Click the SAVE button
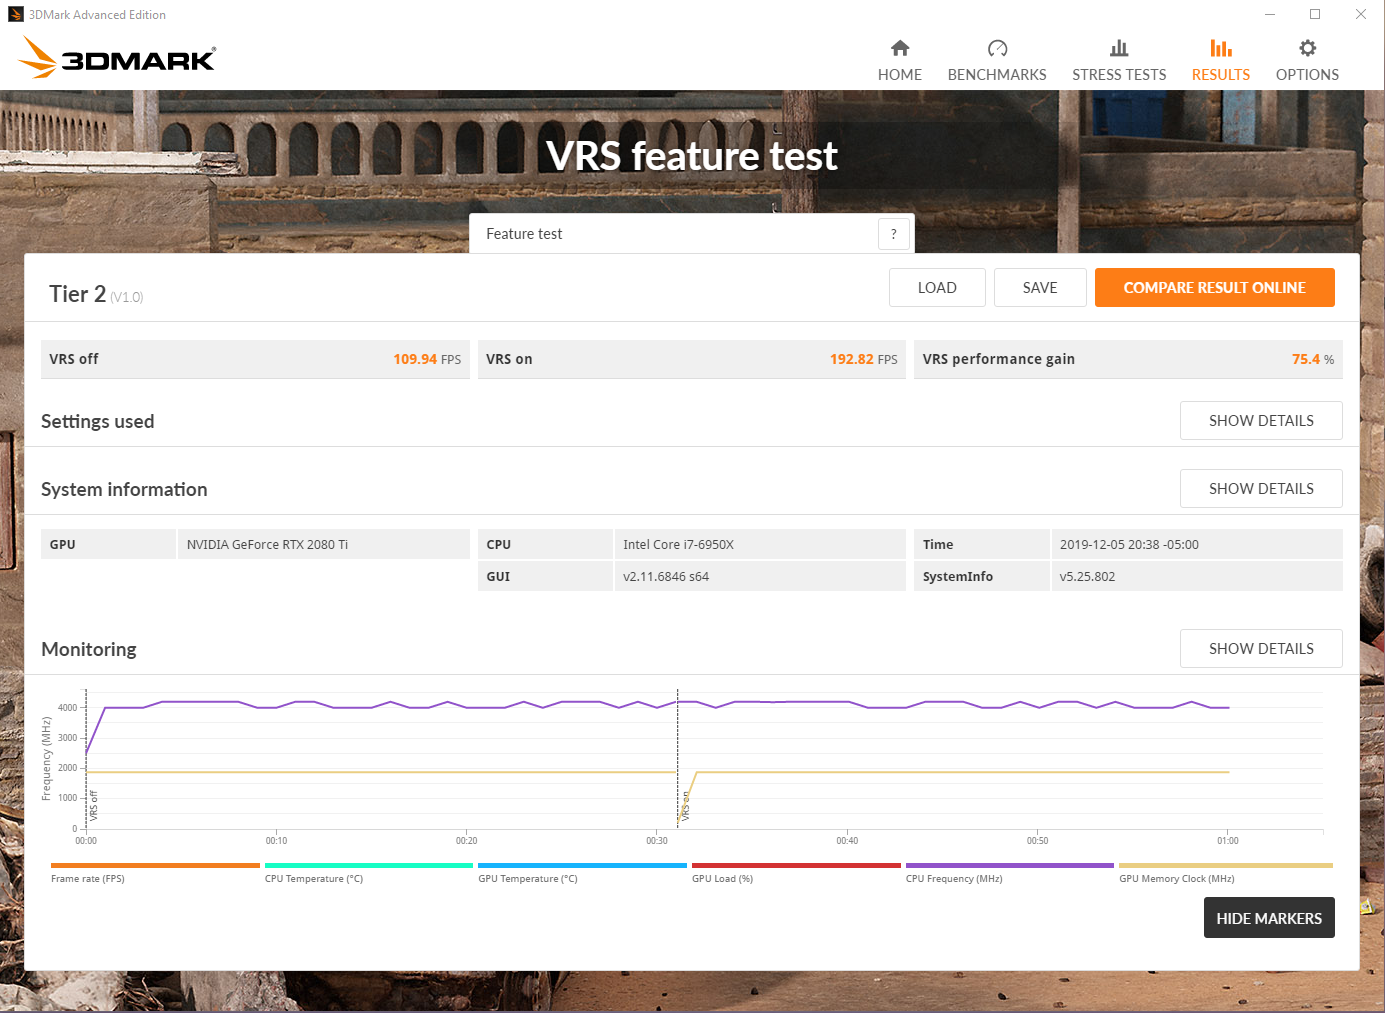 coord(1040,288)
